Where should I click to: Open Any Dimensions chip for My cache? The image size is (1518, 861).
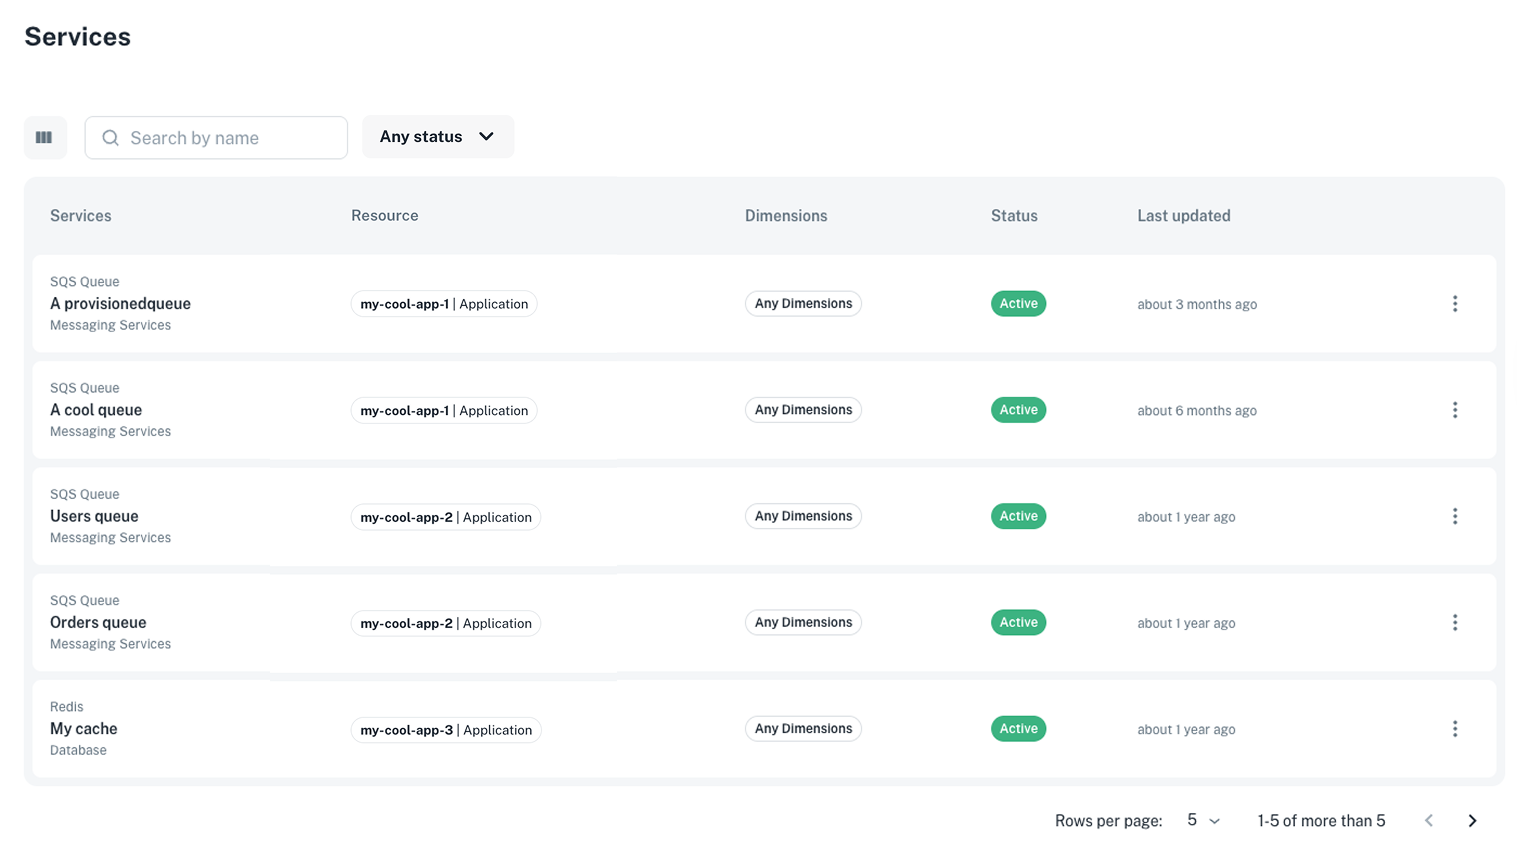pyautogui.click(x=802, y=728)
